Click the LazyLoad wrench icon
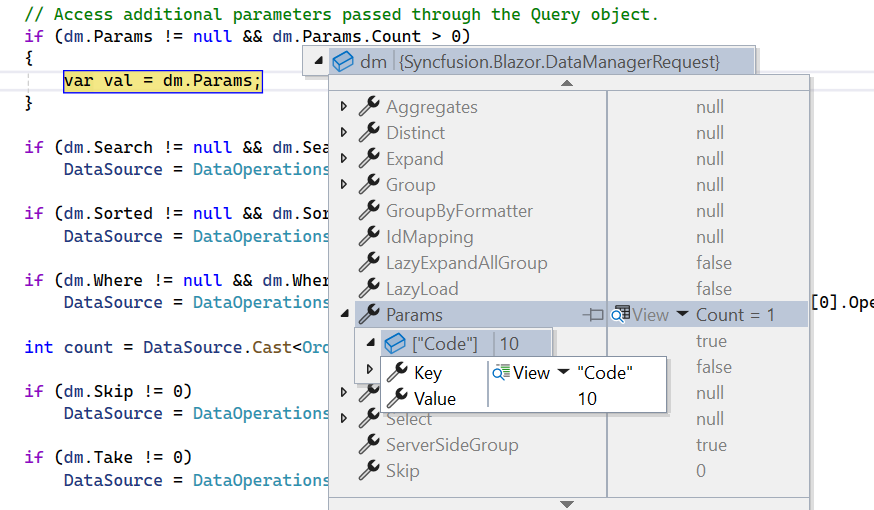This screenshot has width=874, height=510. (x=369, y=288)
